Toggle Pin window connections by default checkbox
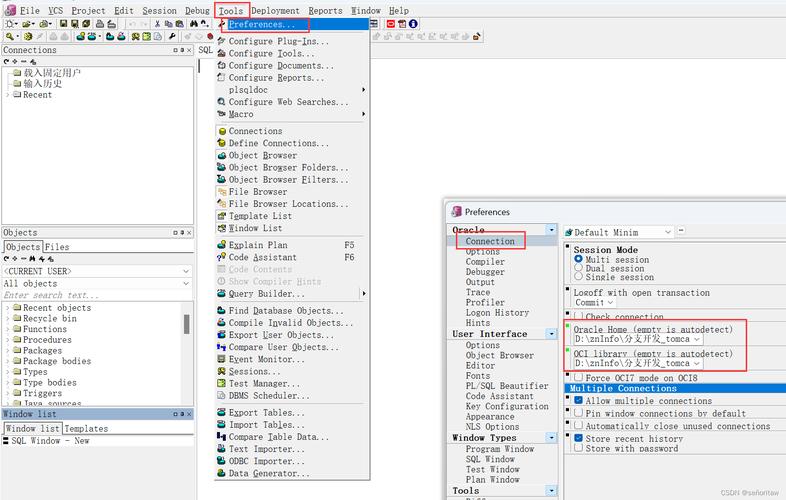The width and height of the screenshot is (786, 500). pos(578,413)
